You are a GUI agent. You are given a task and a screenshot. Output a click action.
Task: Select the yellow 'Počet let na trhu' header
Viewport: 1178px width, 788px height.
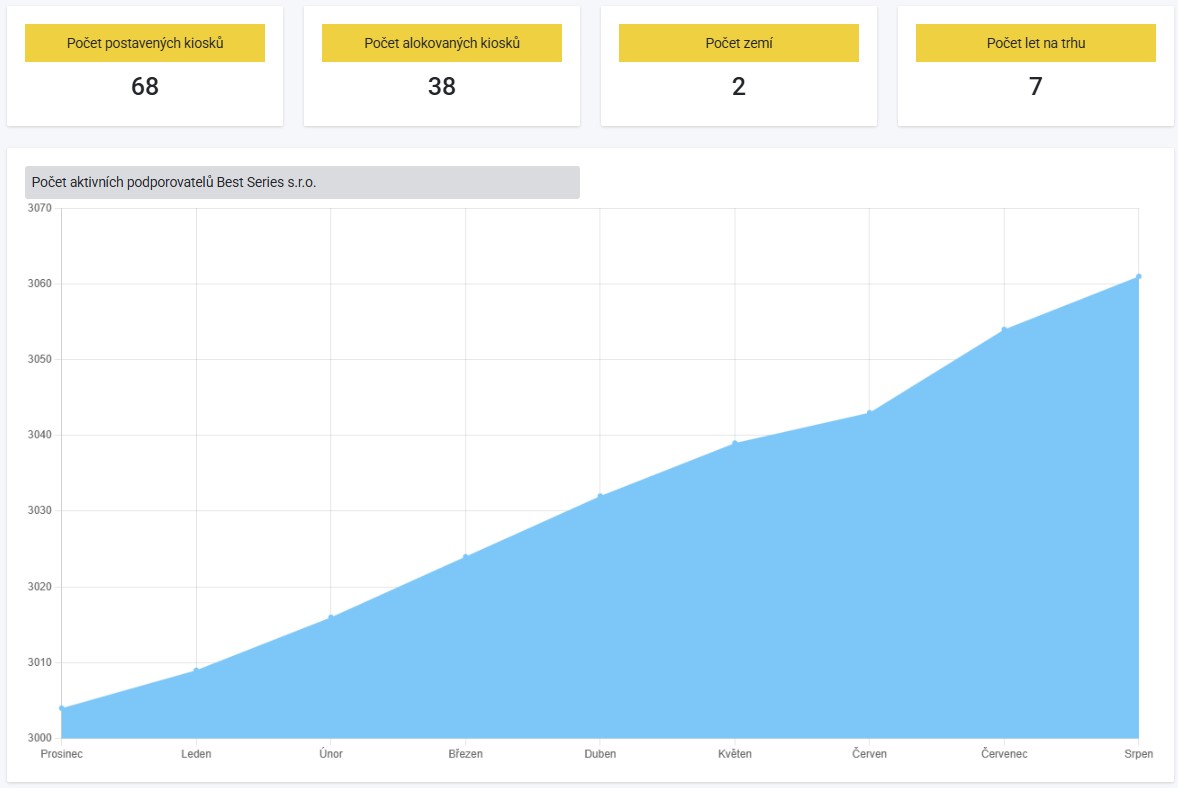[1035, 43]
